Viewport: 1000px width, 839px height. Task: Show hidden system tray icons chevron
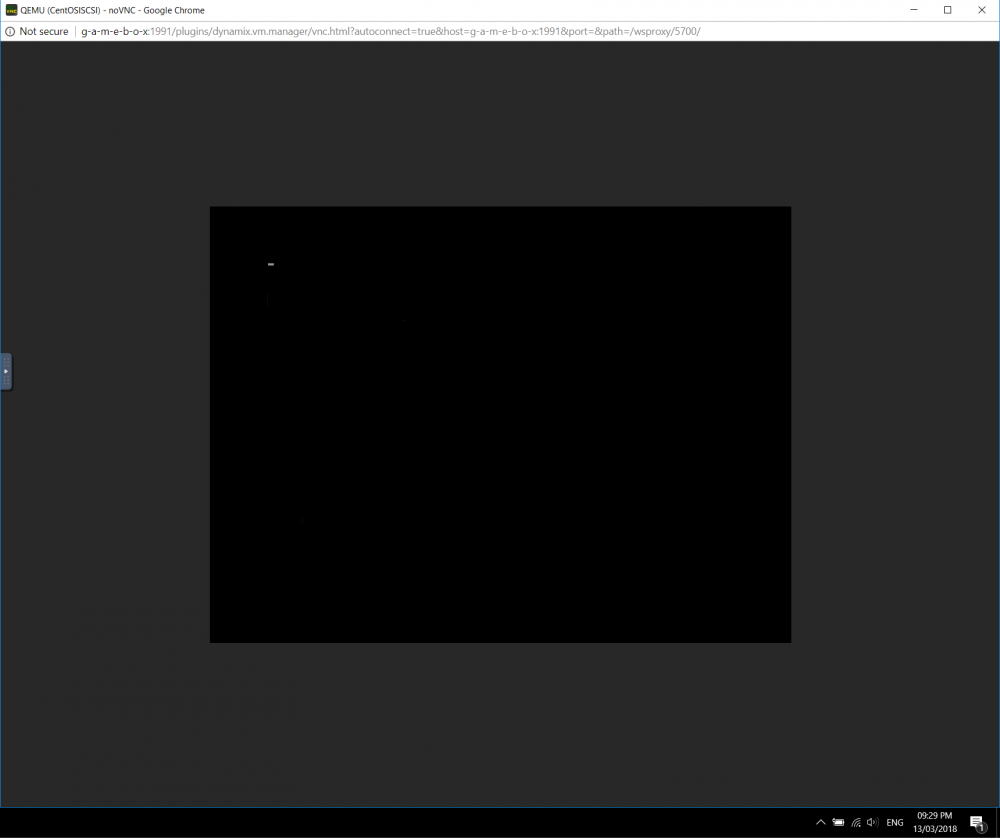tap(821, 822)
